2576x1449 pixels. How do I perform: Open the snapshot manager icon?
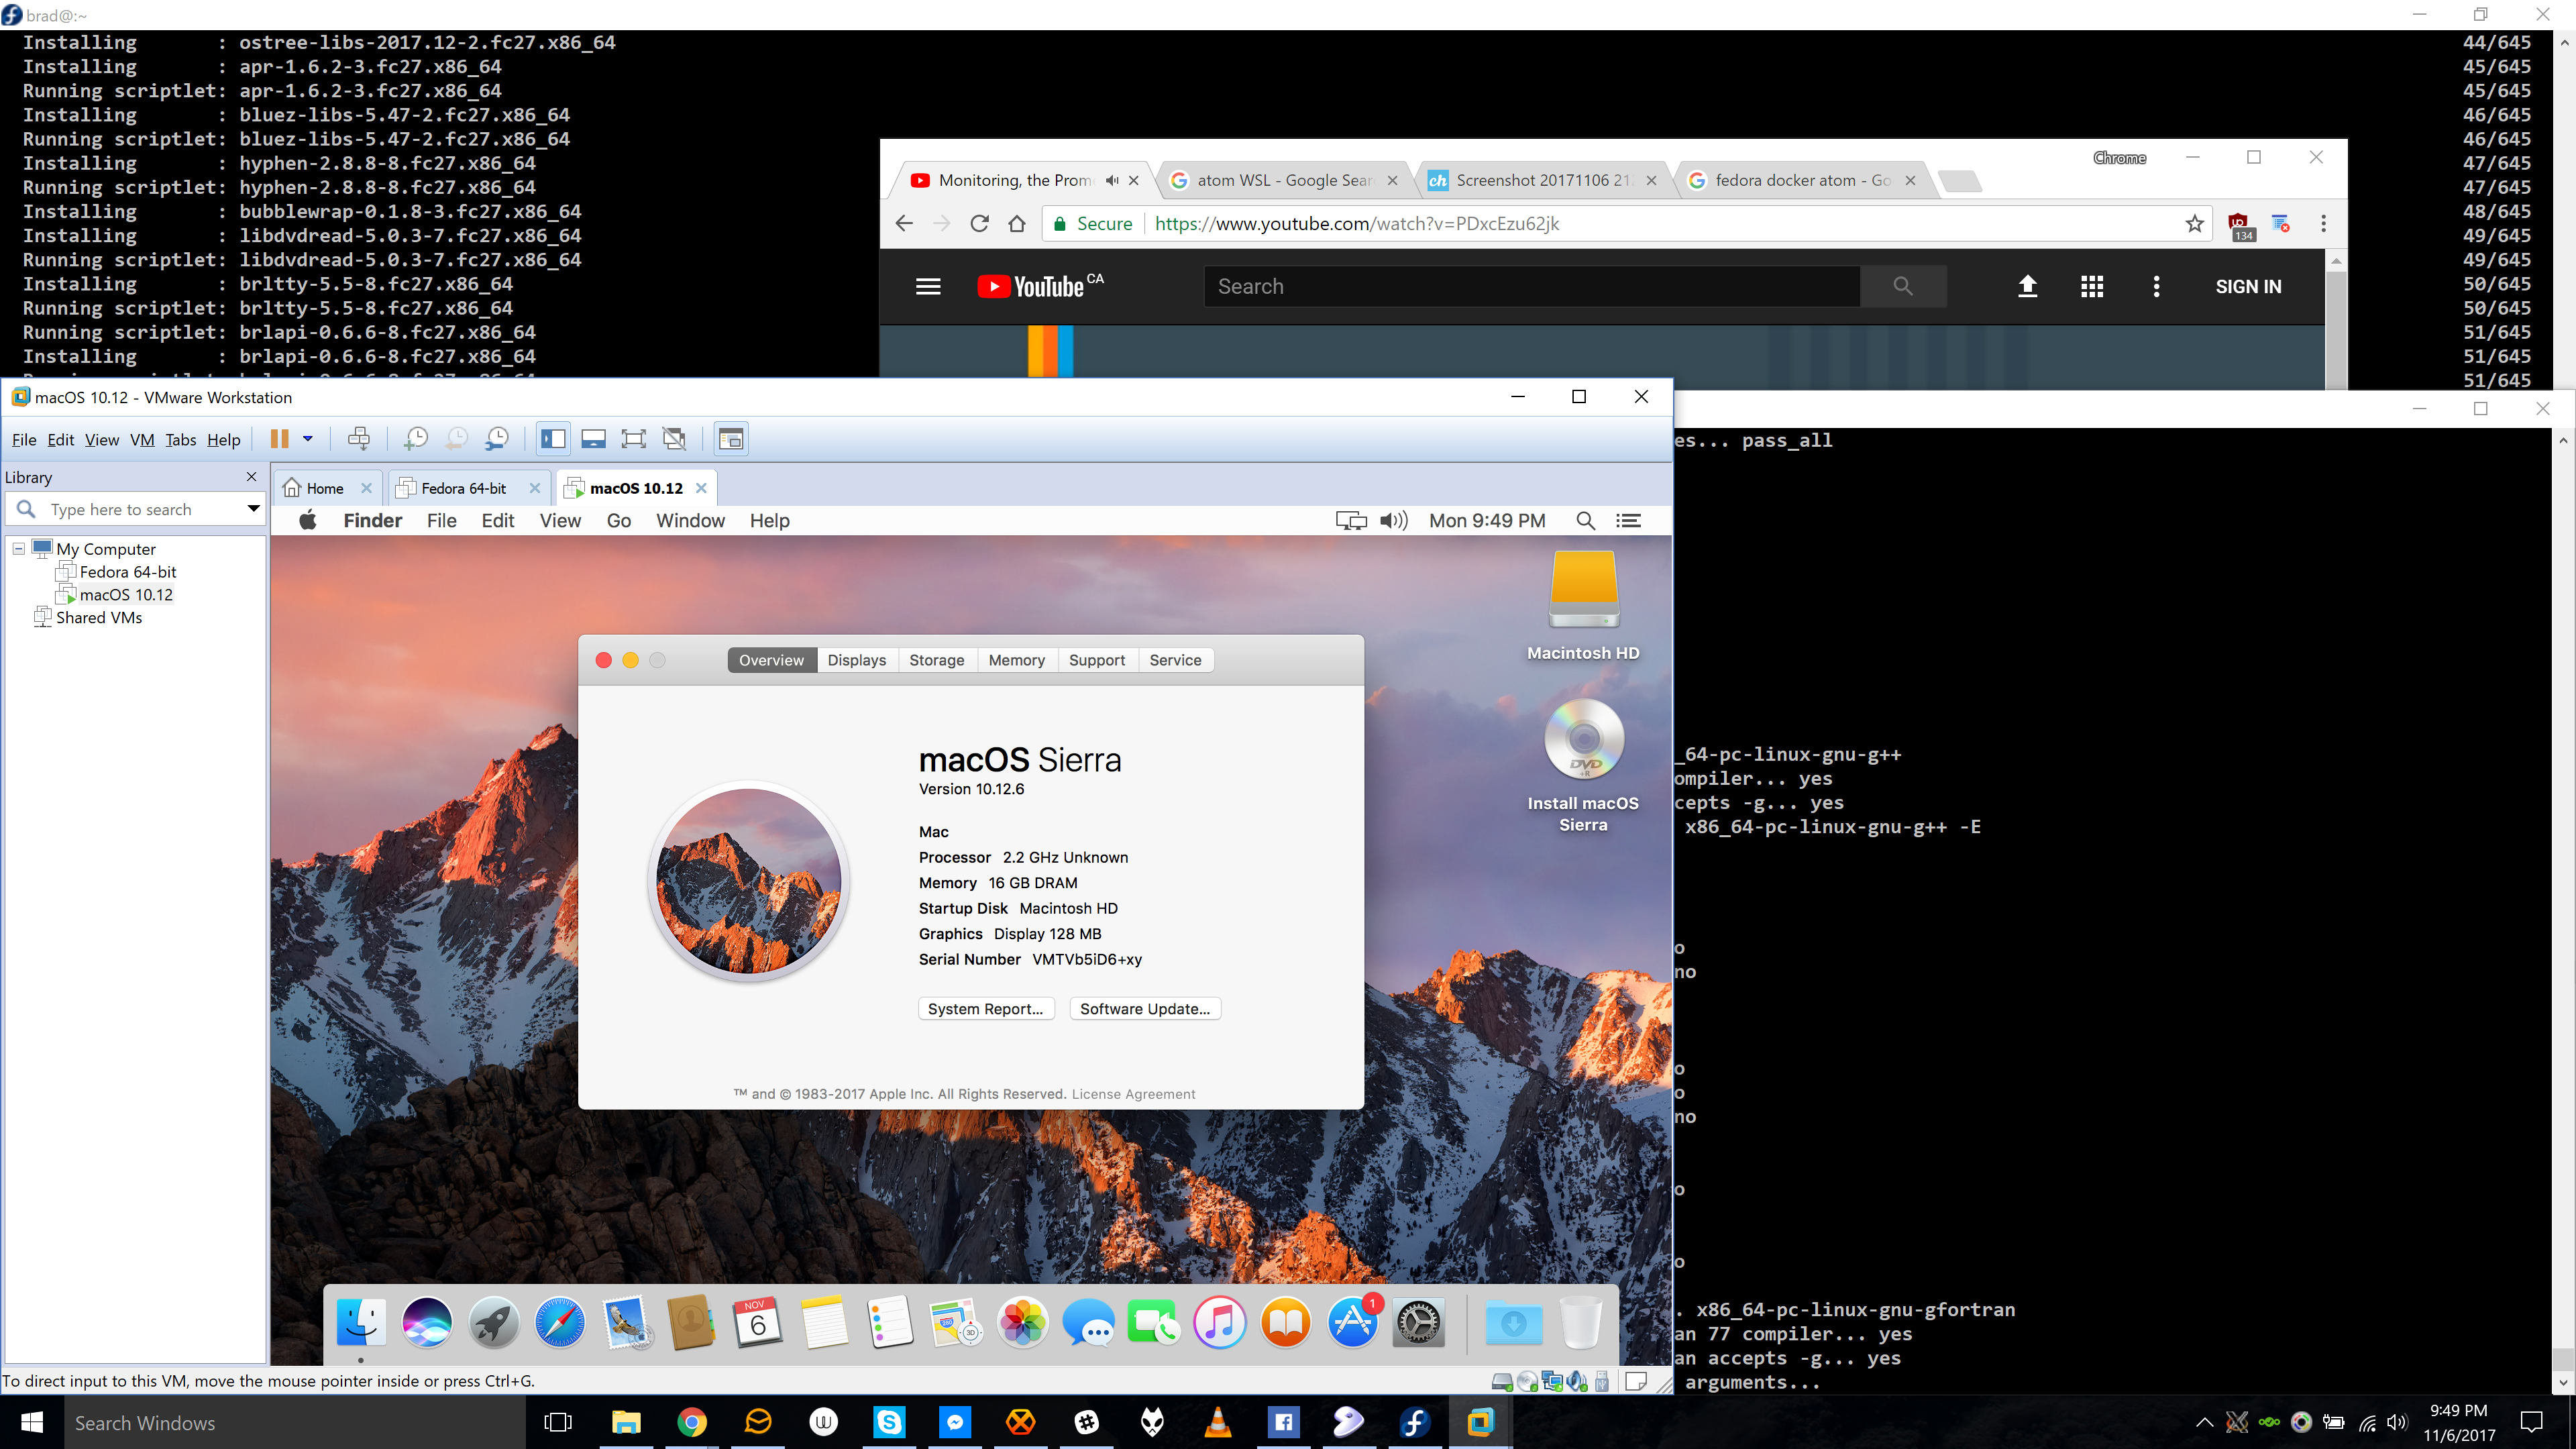tap(497, 439)
